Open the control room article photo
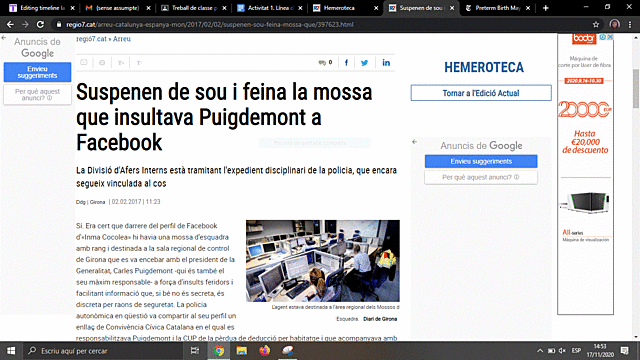Screen dimensions: 640x360 coord(322,261)
